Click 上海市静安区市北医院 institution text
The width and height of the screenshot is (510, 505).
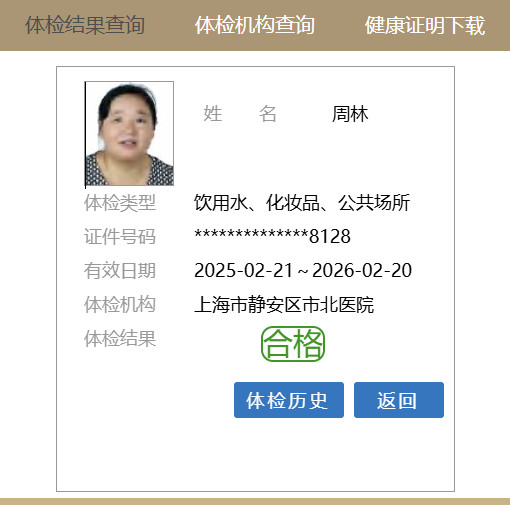pos(284,305)
